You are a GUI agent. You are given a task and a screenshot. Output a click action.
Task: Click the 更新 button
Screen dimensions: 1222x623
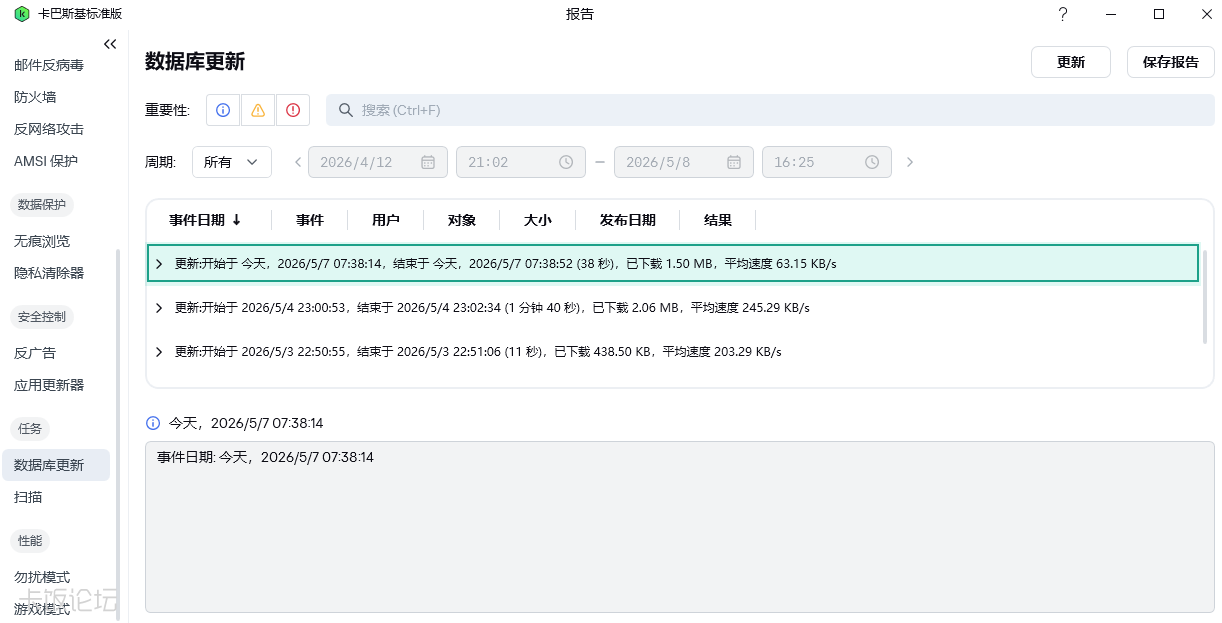point(1071,62)
